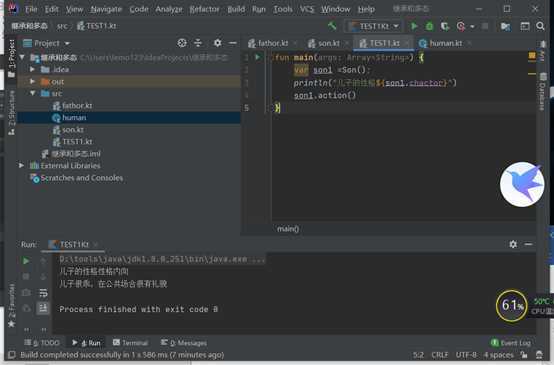
Task: Click the main() breadcrumb below editor
Action: point(288,229)
